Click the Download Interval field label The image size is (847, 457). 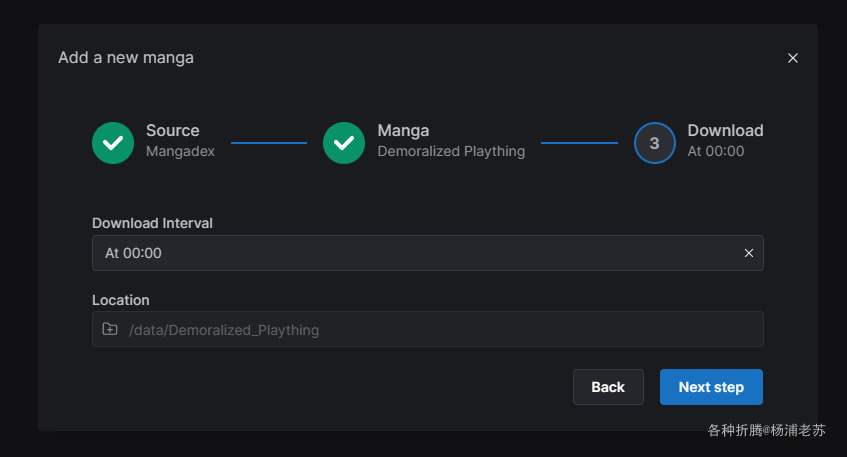click(x=152, y=223)
